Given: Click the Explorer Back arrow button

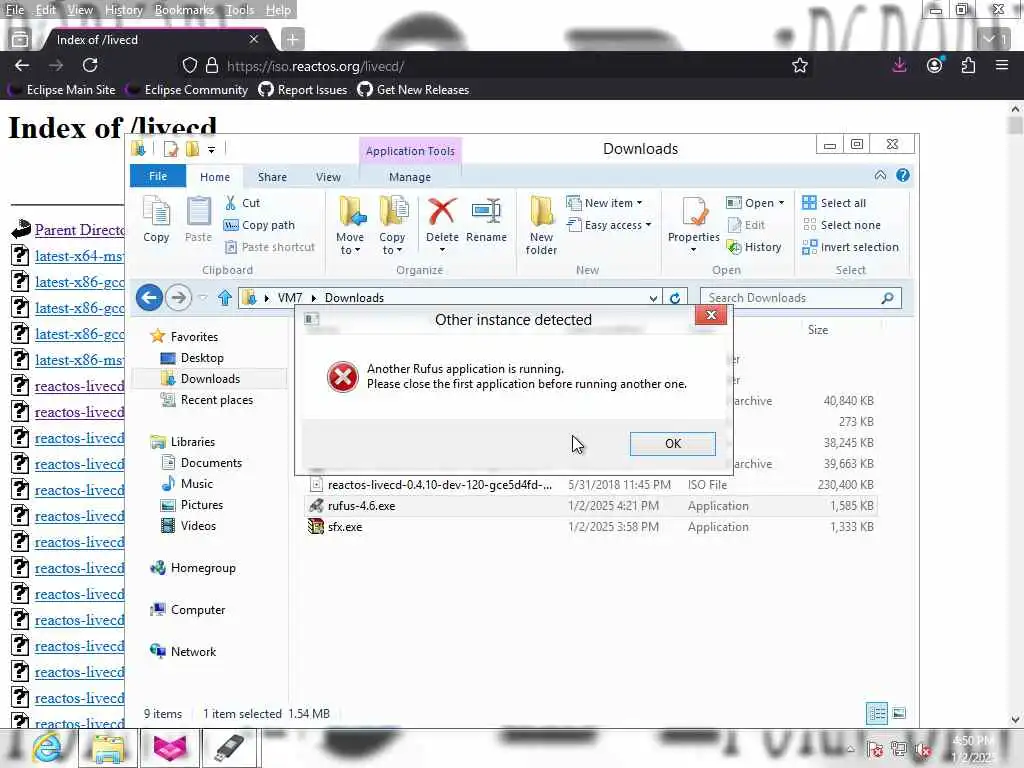Looking at the screenshot, I should (x=150, y=298).
